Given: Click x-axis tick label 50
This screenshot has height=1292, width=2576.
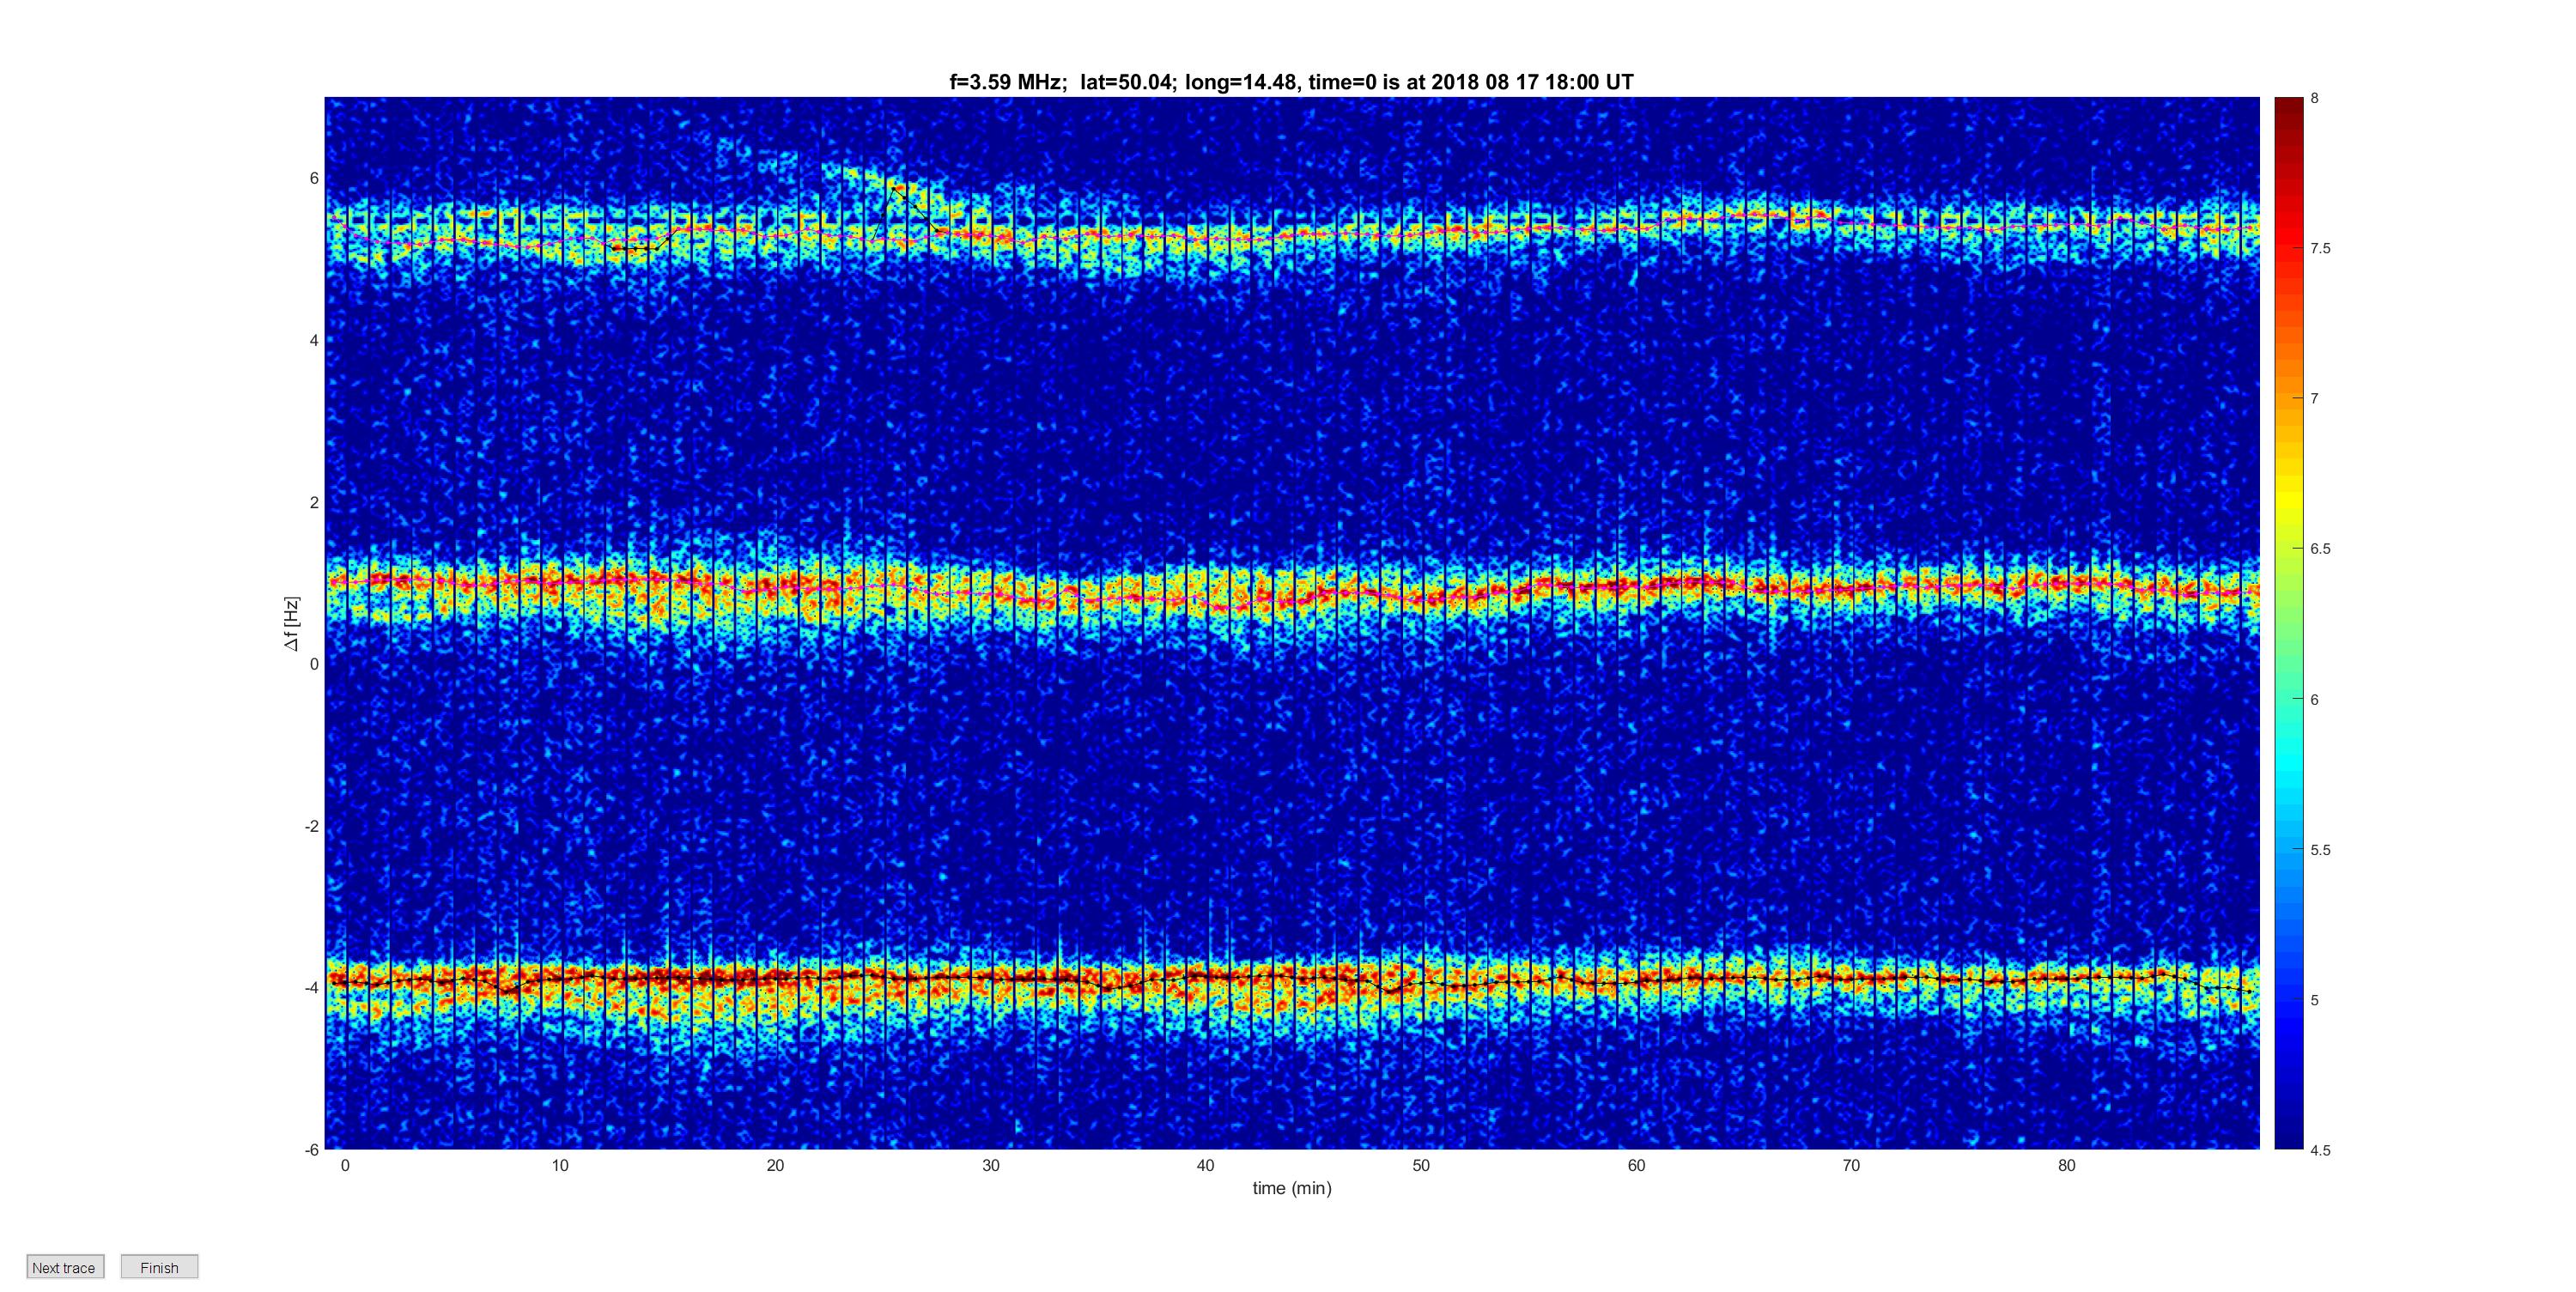Looking at the screenshot, I should pos(1421,1165).
